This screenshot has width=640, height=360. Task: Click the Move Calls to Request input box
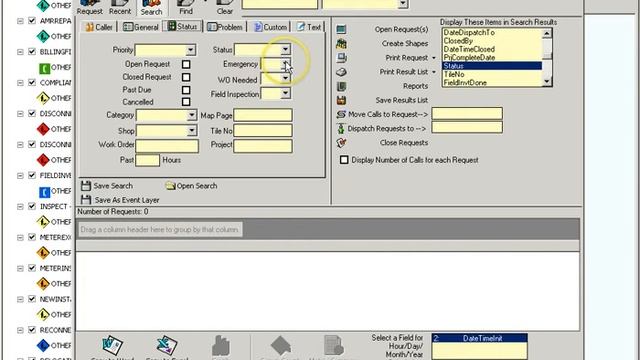click(467, 113)
